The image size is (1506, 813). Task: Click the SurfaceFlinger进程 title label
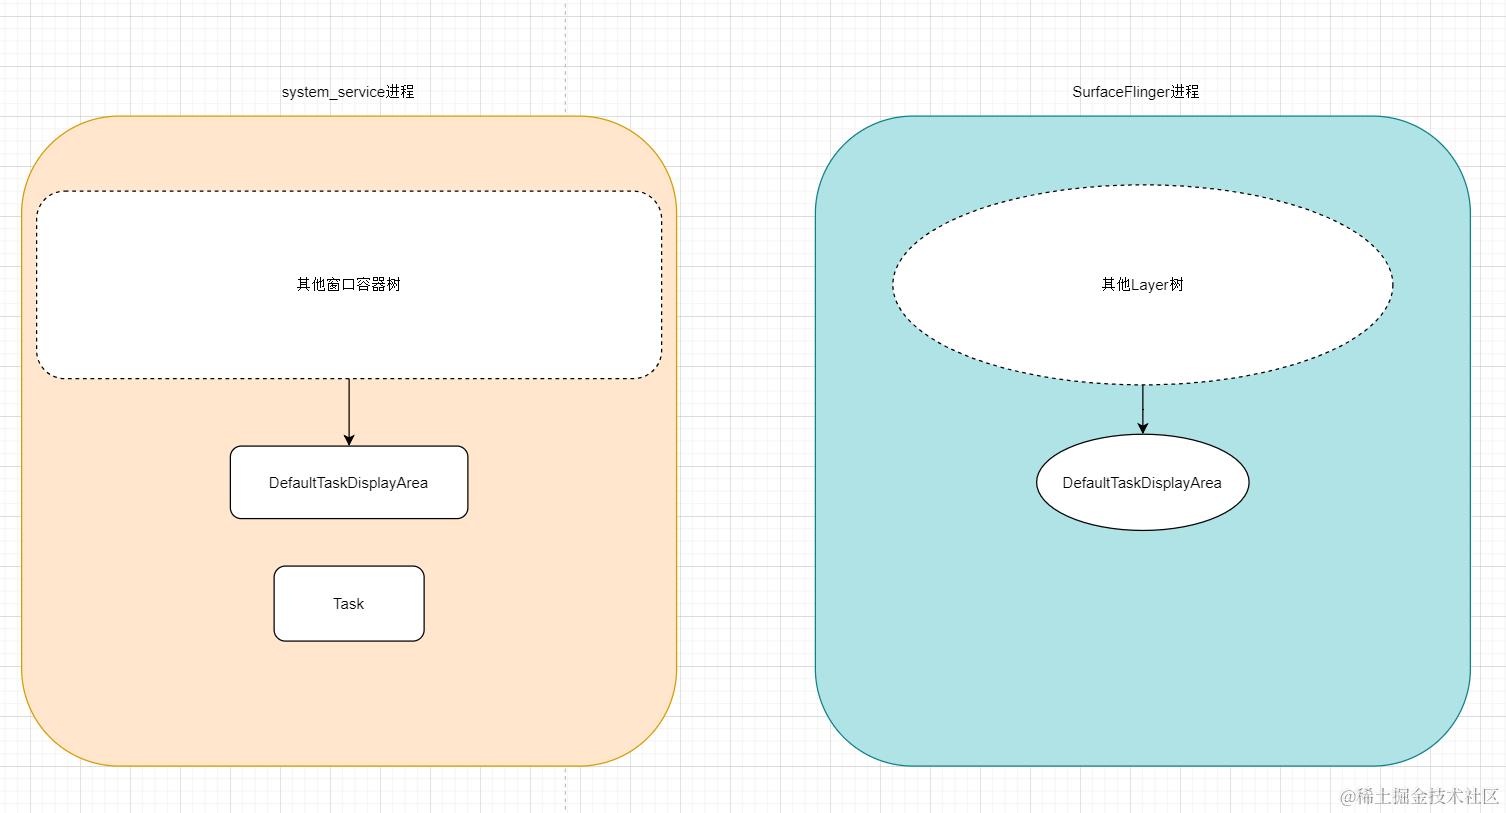click(1135, 91)
